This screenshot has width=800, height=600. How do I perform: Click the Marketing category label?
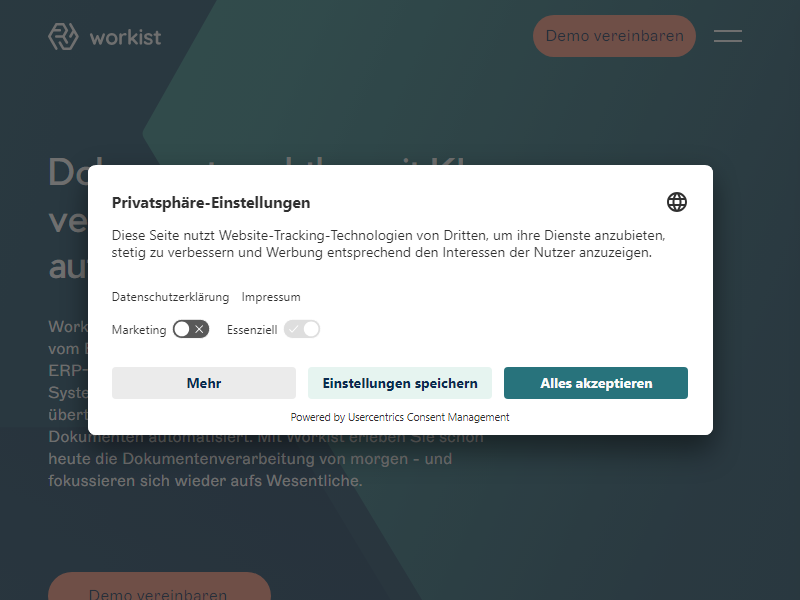coord(139,330)
